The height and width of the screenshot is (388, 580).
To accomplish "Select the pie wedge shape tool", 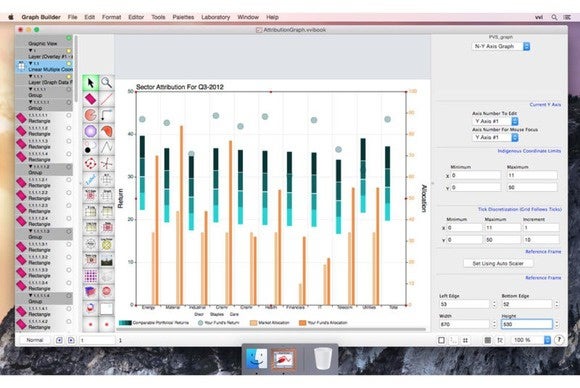I will 91,115.
